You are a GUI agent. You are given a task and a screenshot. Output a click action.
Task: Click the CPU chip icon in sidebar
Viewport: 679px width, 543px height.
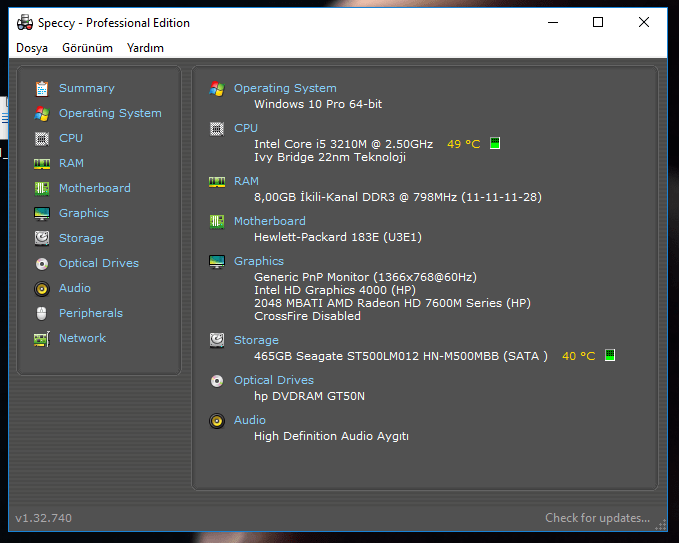click(42, 139)
